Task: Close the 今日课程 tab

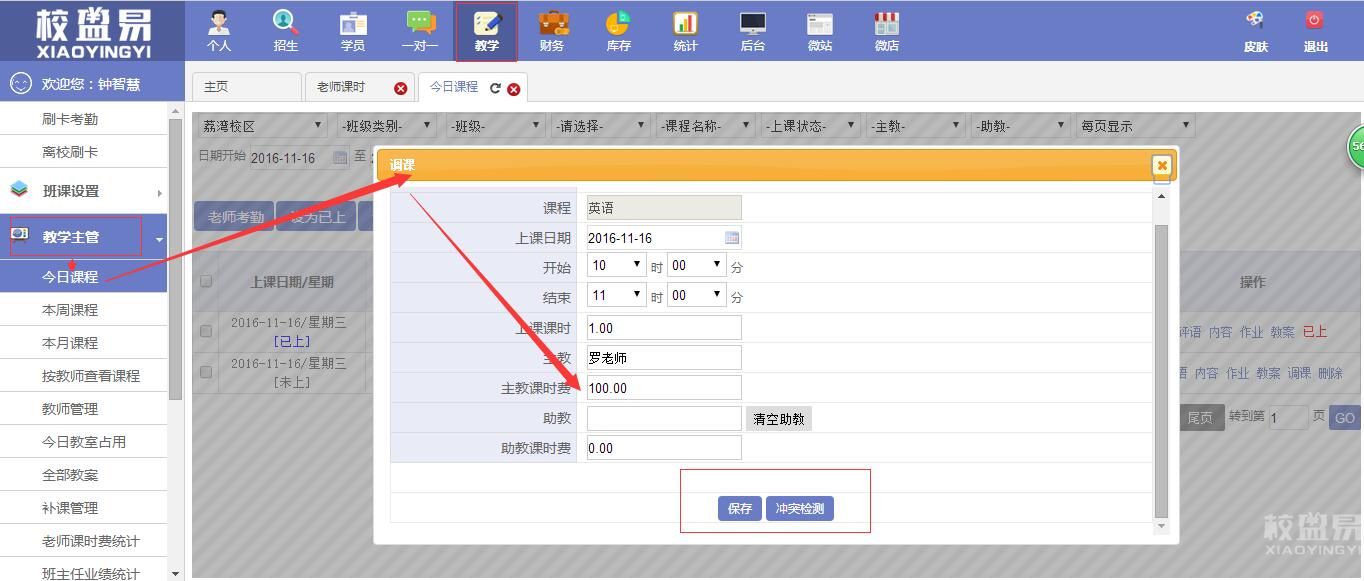Action: (x=514, y=89)
